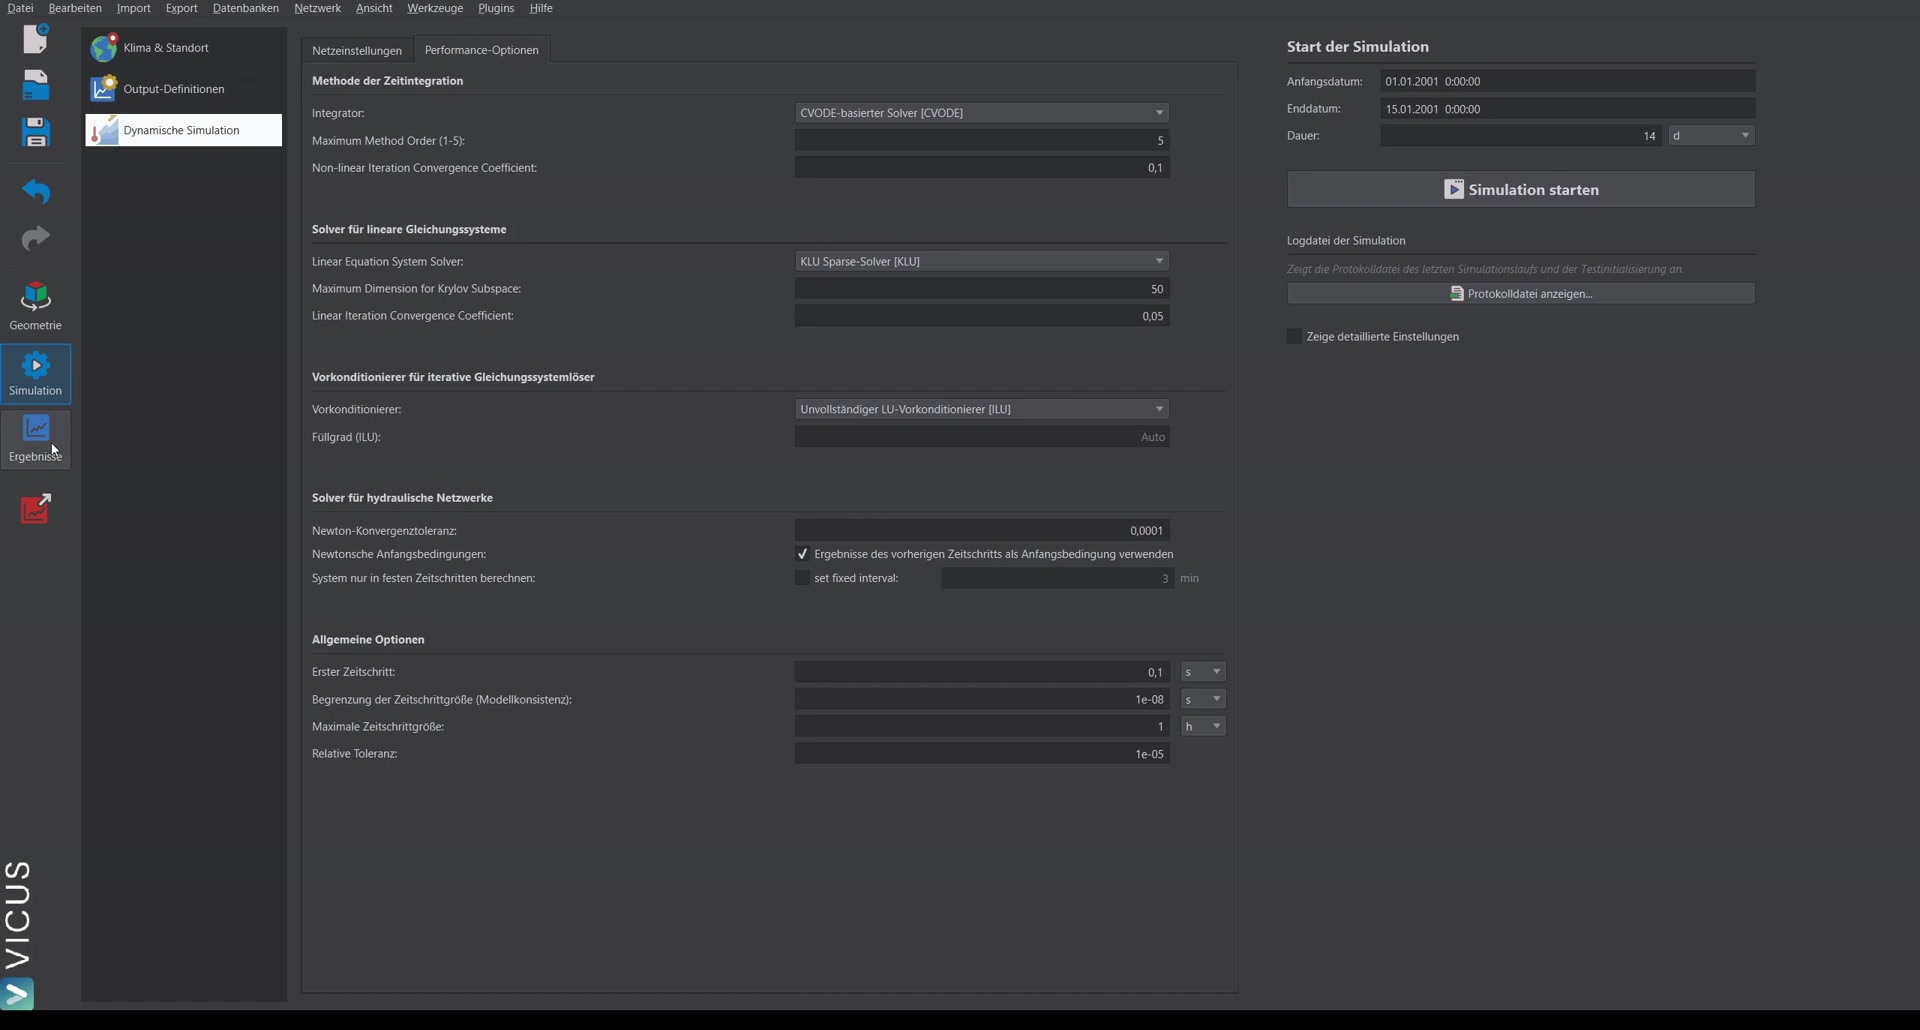Open the Werkzeuge menu

[x=435, y=8]
